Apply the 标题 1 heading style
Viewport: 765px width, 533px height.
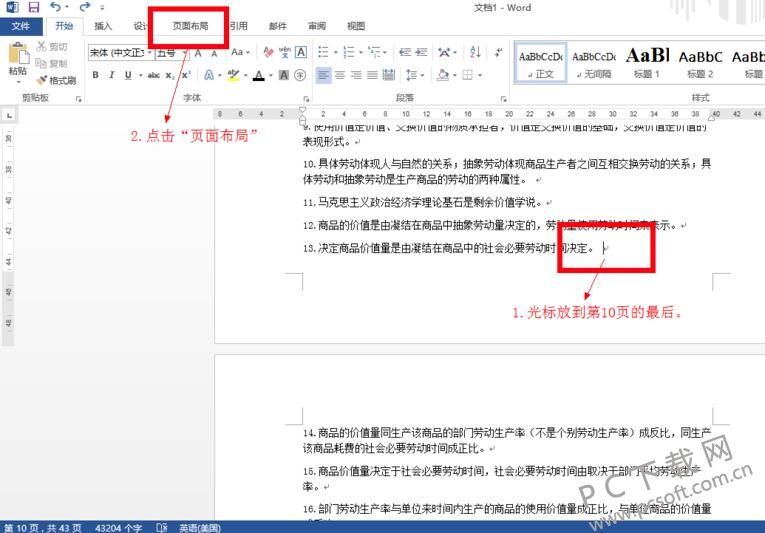(x=647, y=62)
